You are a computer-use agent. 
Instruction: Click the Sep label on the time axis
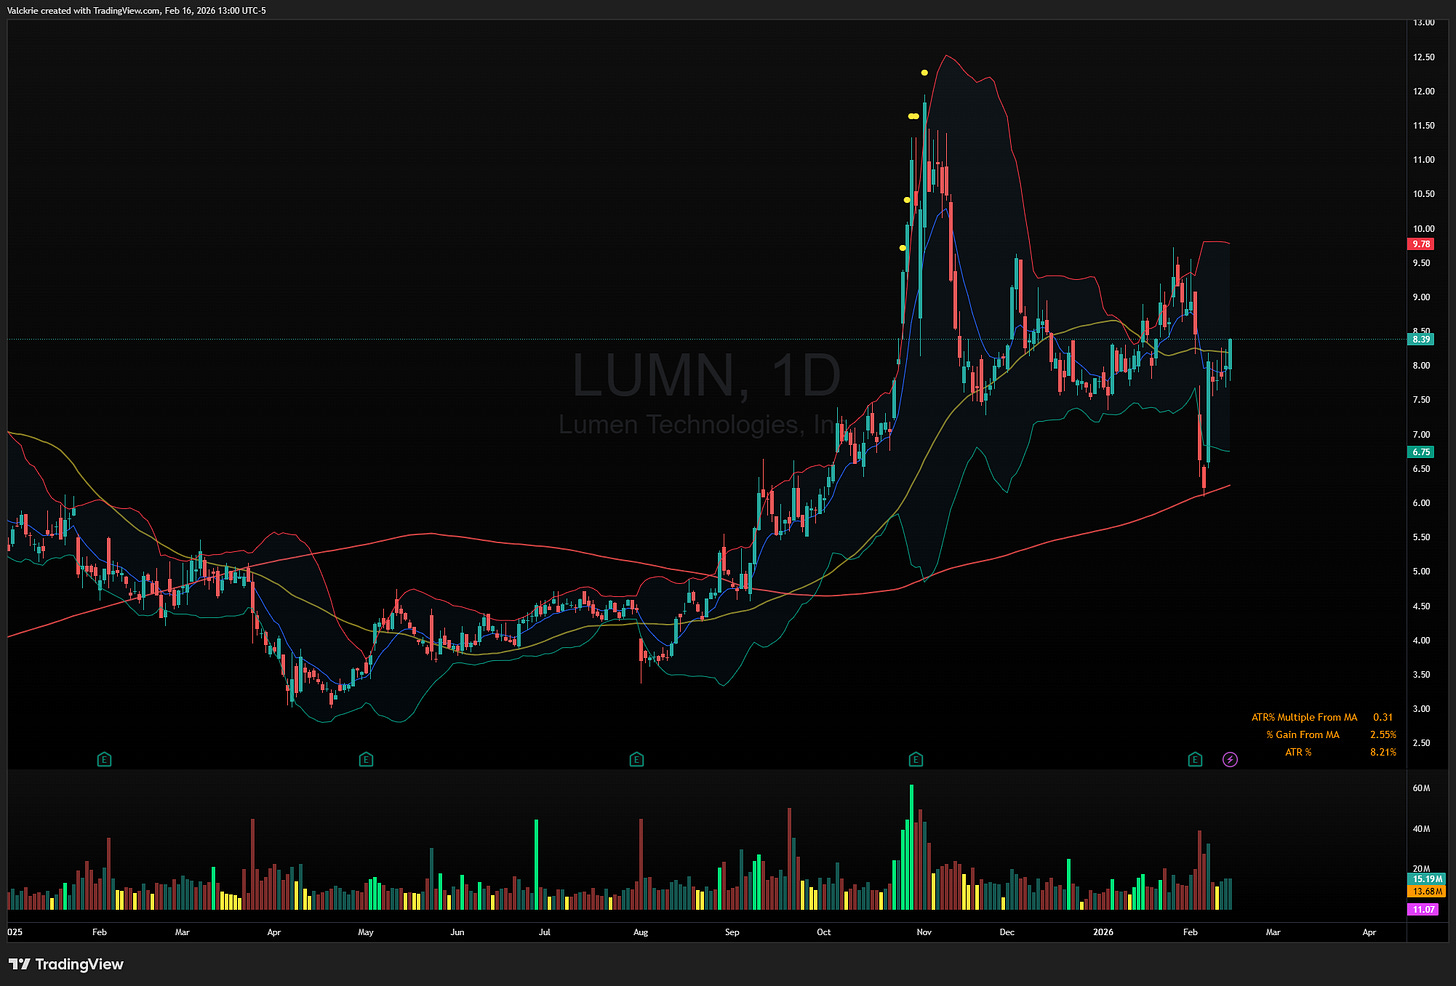coord(732,932)
